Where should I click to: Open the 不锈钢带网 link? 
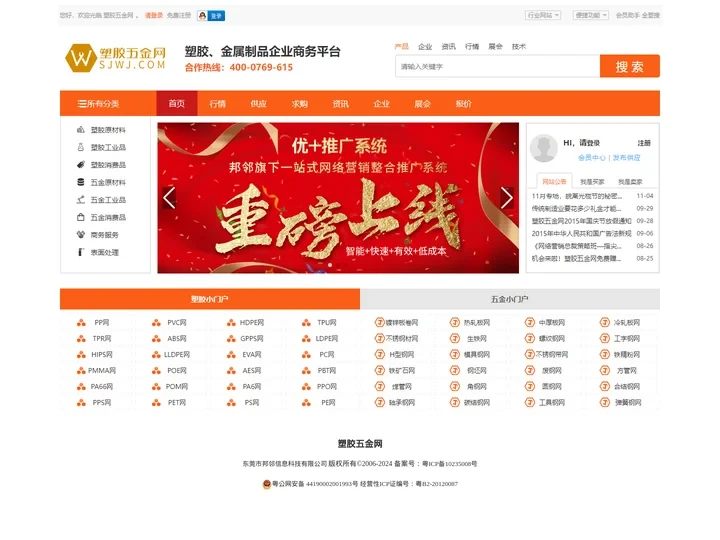[x=552, y=354]
